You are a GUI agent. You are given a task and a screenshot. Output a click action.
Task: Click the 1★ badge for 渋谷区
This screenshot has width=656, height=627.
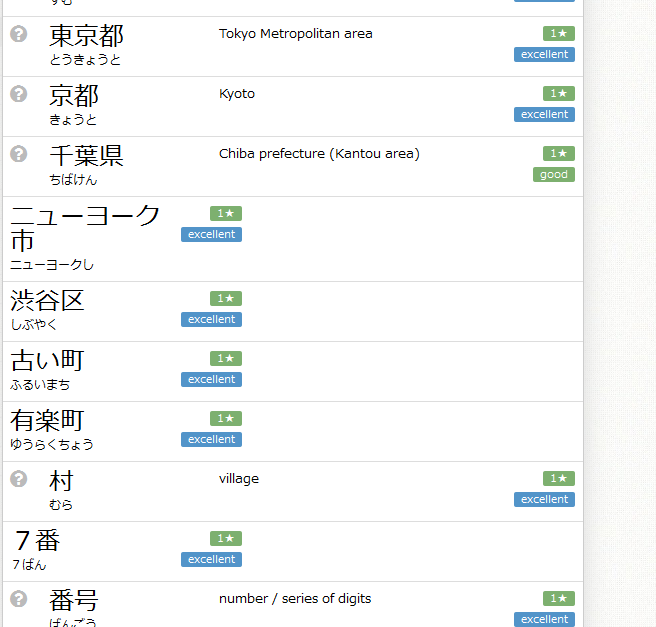tap(226, 299)
